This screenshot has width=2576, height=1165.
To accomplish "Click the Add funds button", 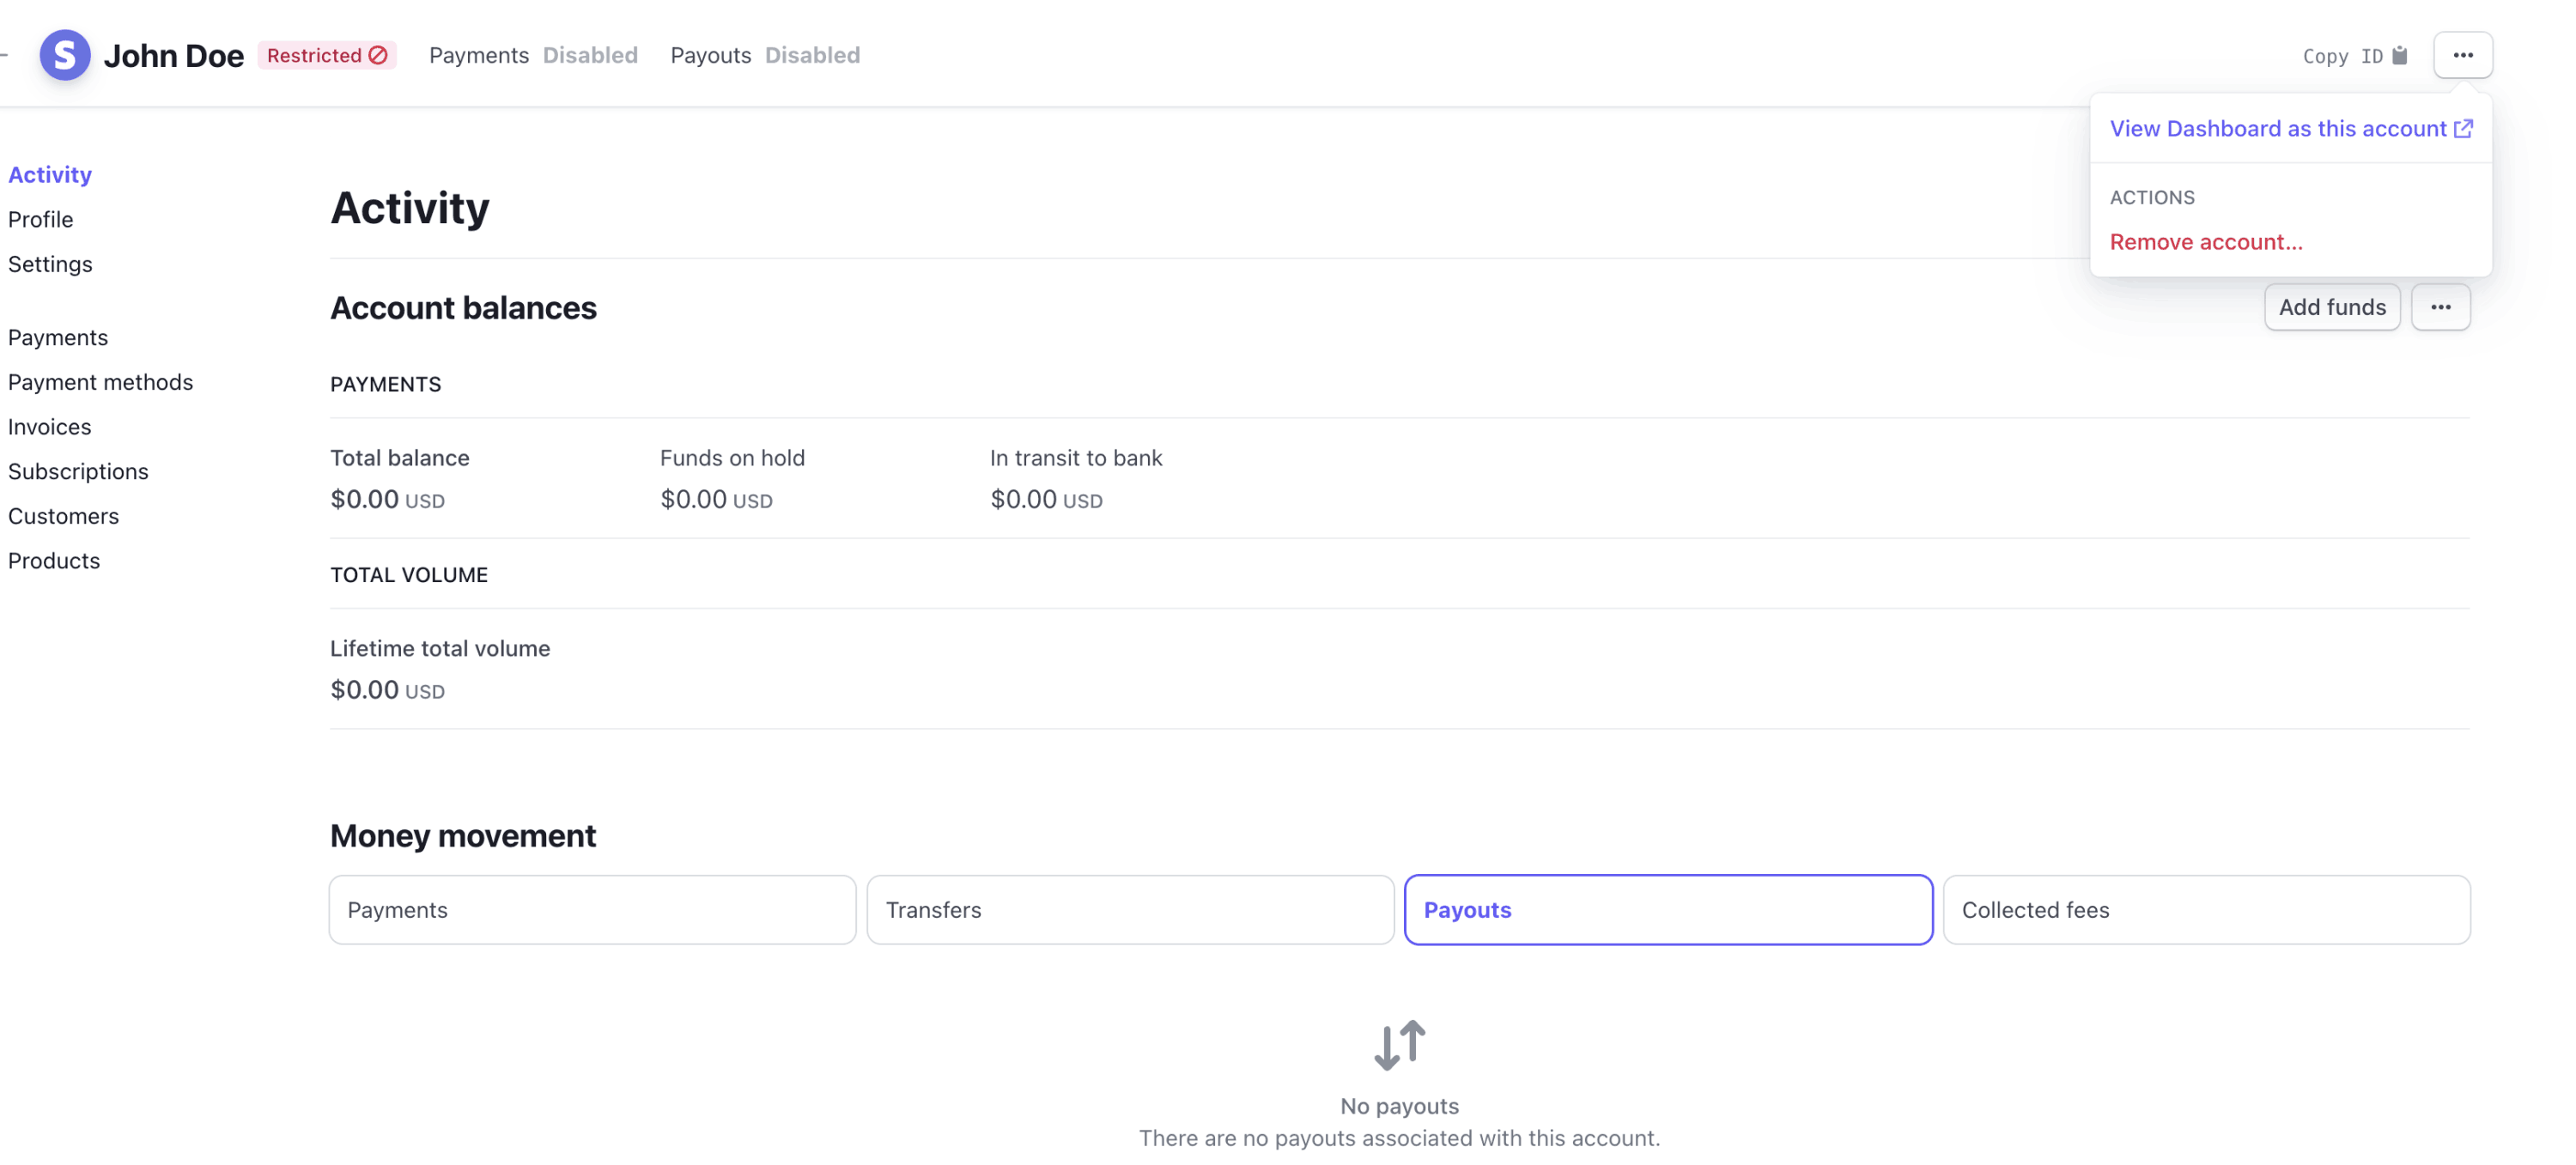I will (x=2331, y=306).
